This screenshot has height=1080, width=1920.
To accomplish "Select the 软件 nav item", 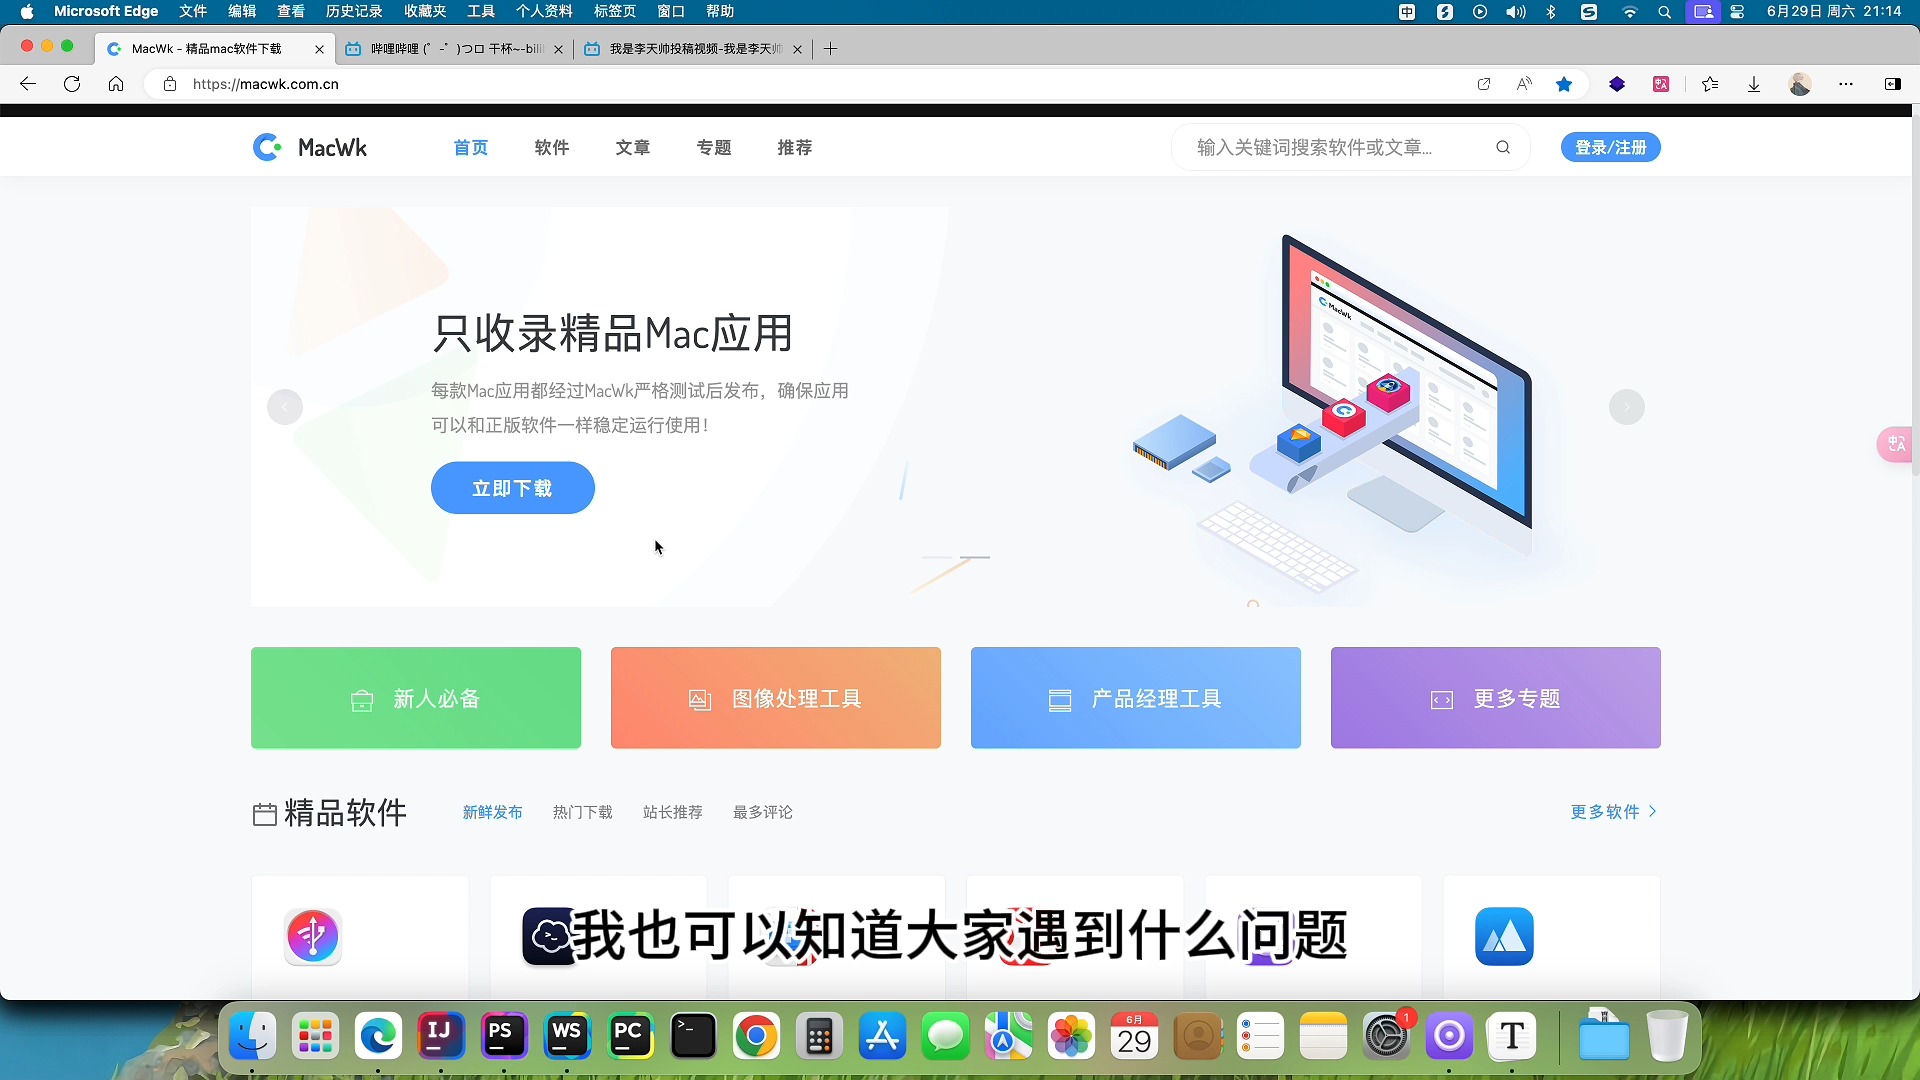I will tap(552, 147).
